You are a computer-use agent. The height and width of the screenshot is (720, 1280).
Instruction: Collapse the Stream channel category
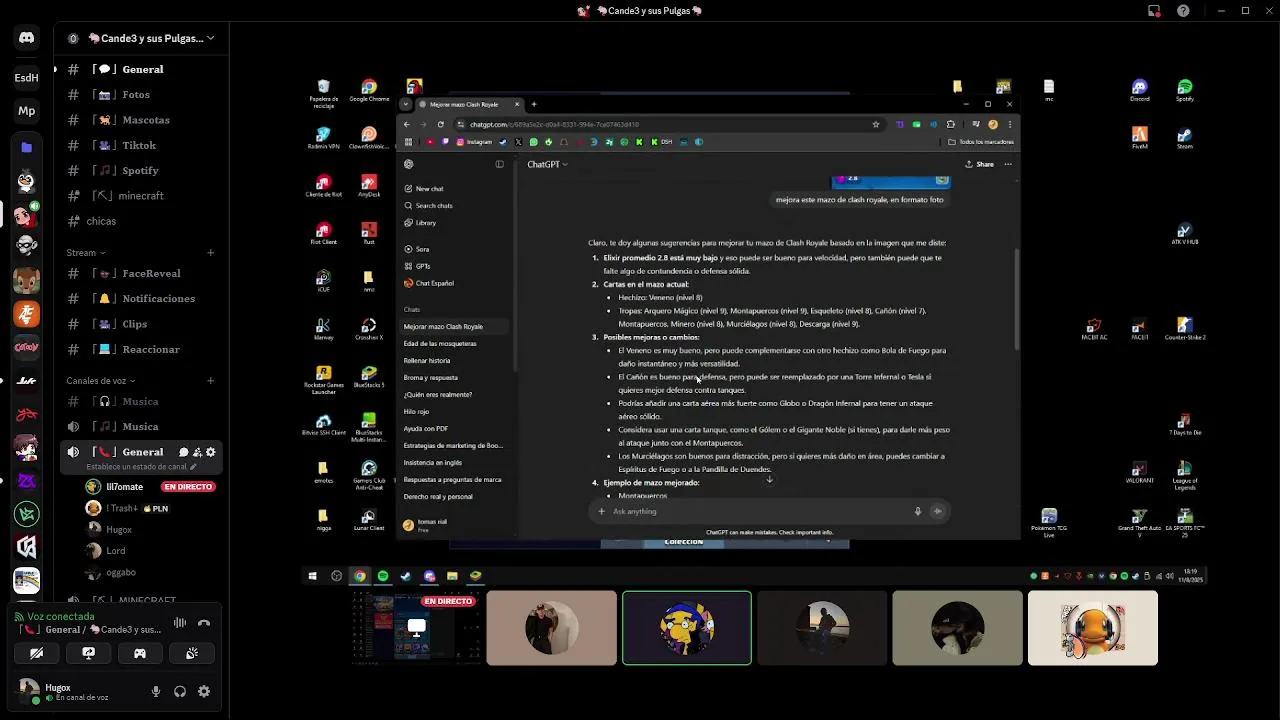pos(86,253)
